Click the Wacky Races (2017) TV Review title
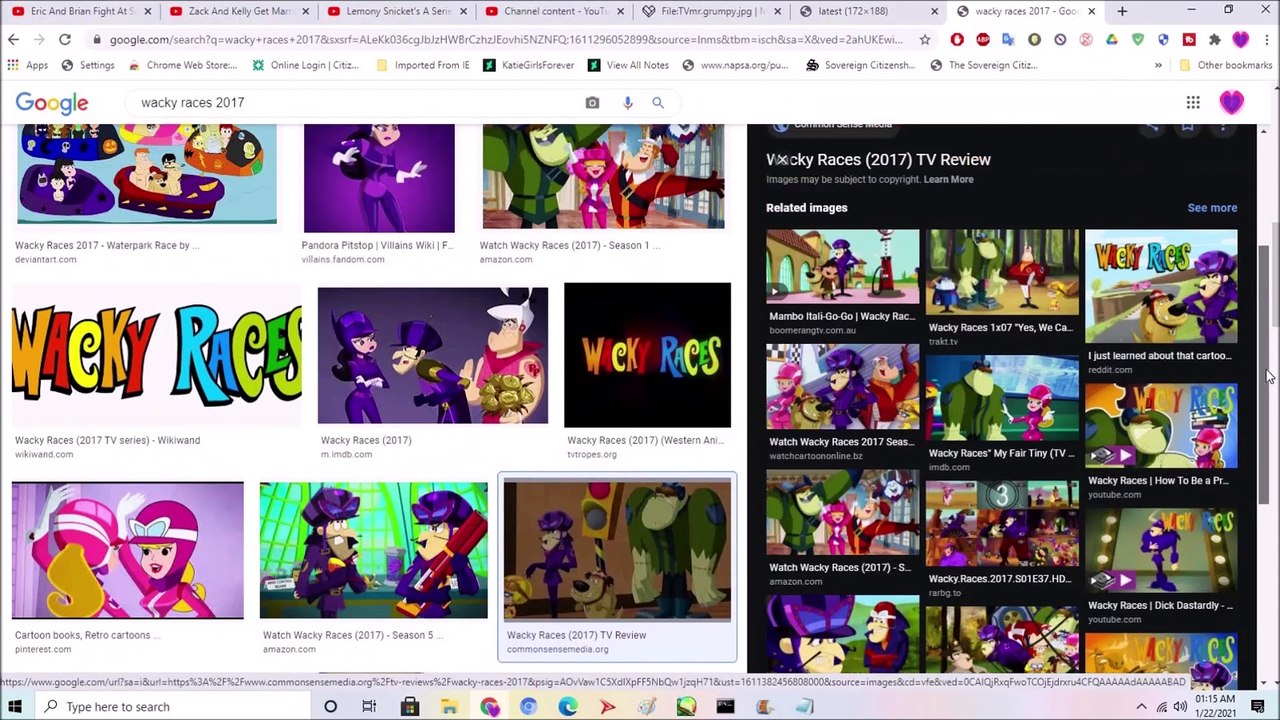The image size is (1280, 720). [878, 159]
